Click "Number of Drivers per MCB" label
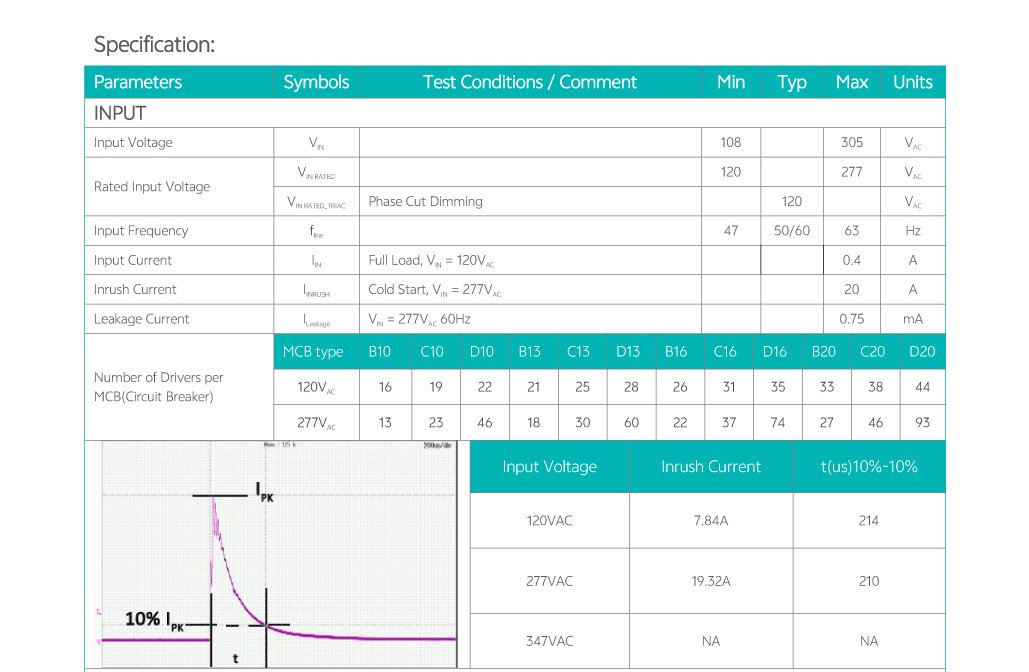Image resolution: width=1029 pixels, height=672 pixels. 158,387
